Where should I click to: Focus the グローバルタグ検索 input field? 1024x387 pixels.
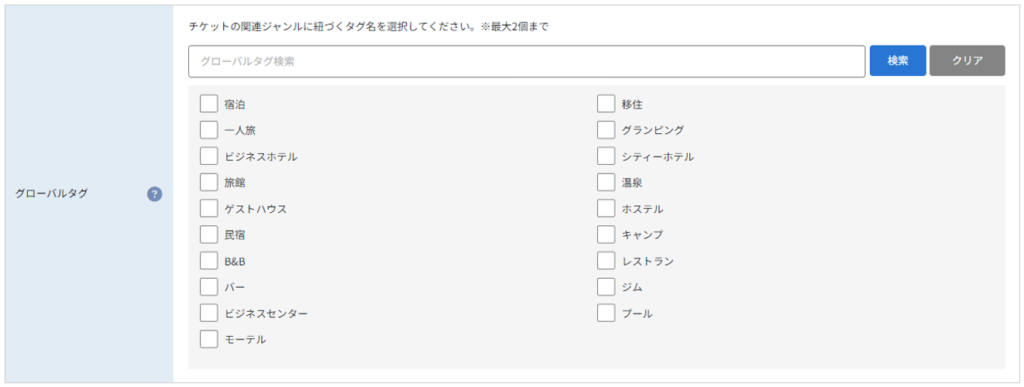tap(526, 61)
